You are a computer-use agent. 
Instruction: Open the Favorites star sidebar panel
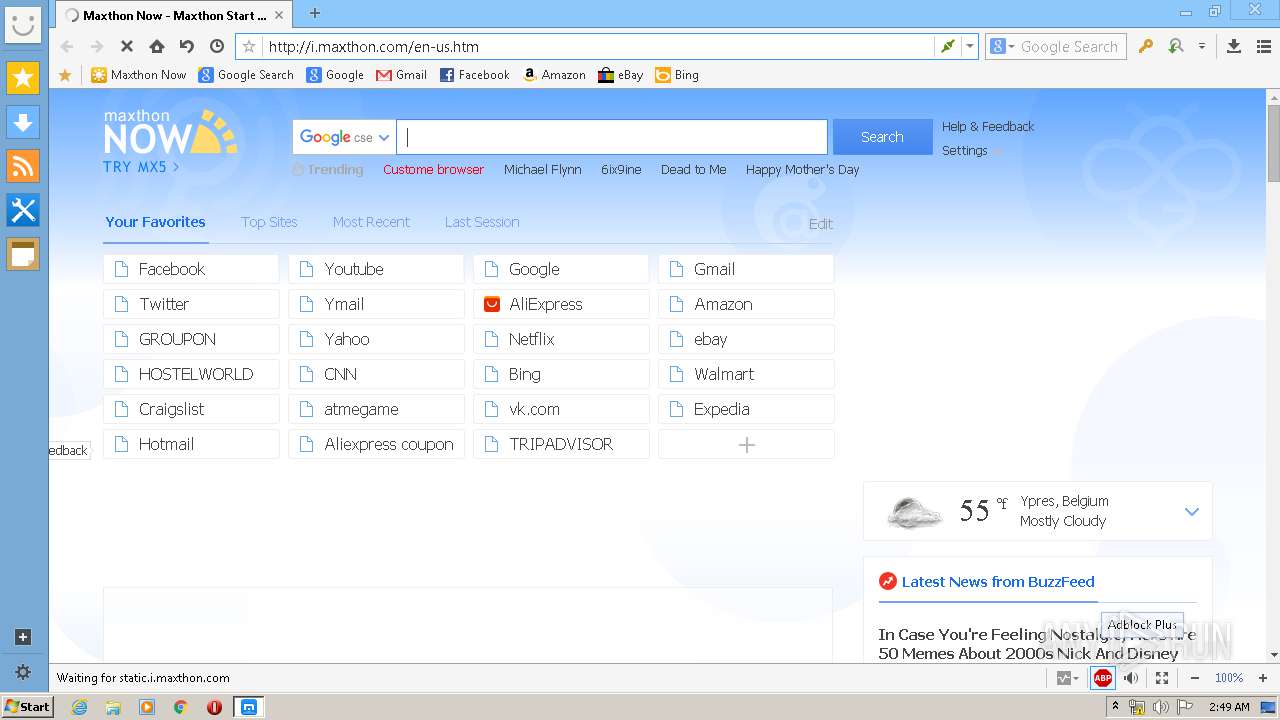tap(23, 78)
